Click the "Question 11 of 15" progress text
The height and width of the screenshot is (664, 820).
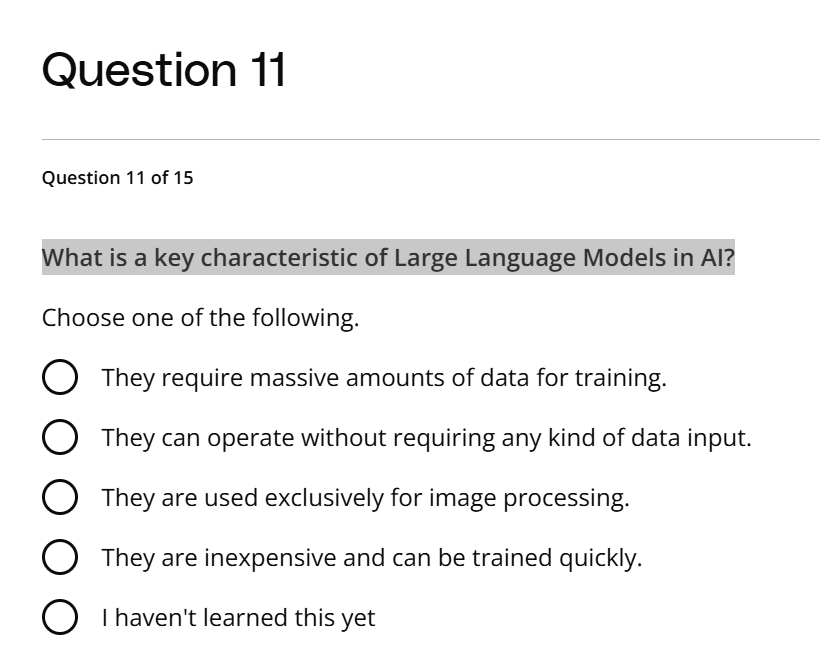118,178
